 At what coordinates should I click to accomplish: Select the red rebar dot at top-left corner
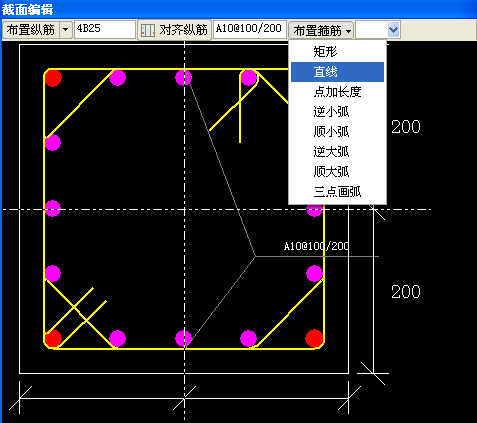point(53,78)
